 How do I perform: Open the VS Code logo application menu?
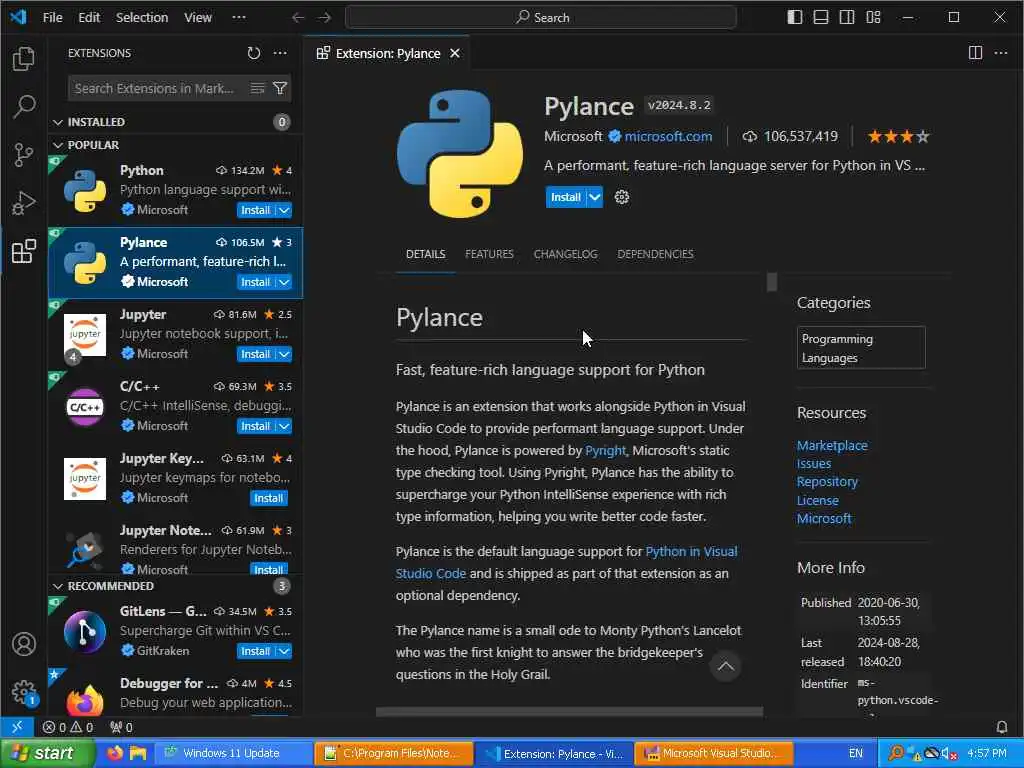click(x=18, y=17)
